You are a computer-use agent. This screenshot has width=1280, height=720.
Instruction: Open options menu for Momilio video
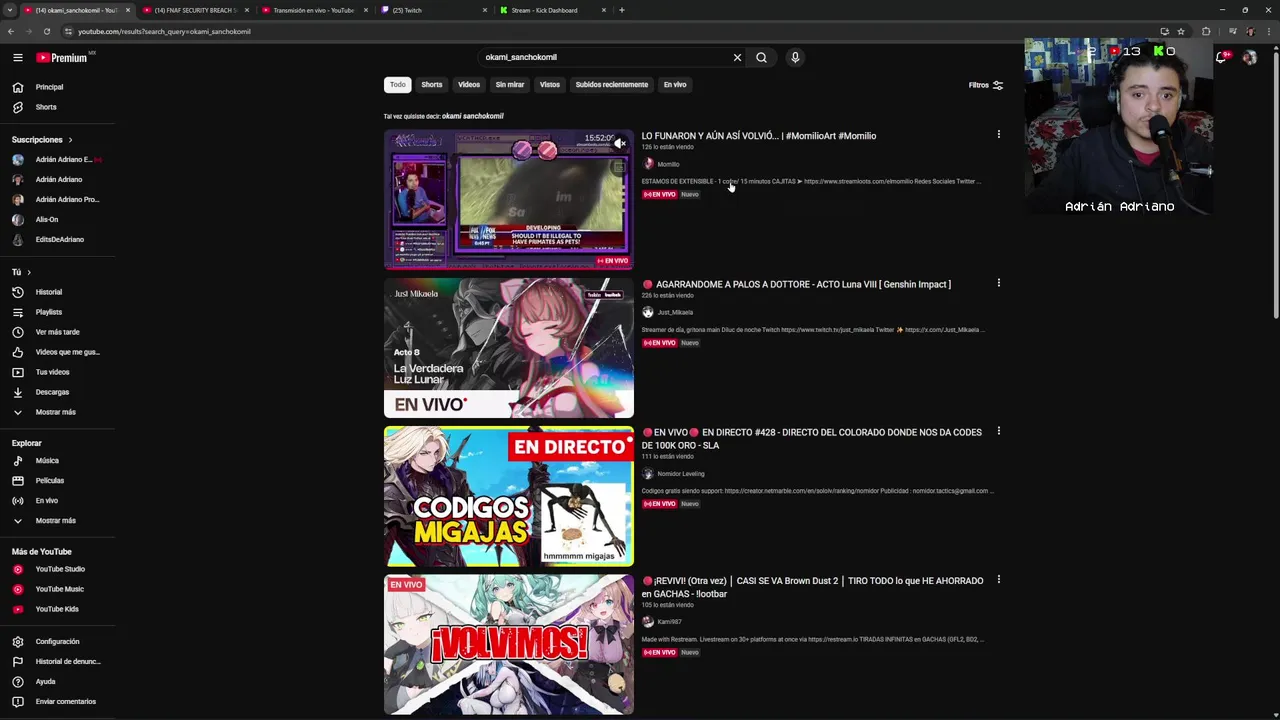(998, 135)
